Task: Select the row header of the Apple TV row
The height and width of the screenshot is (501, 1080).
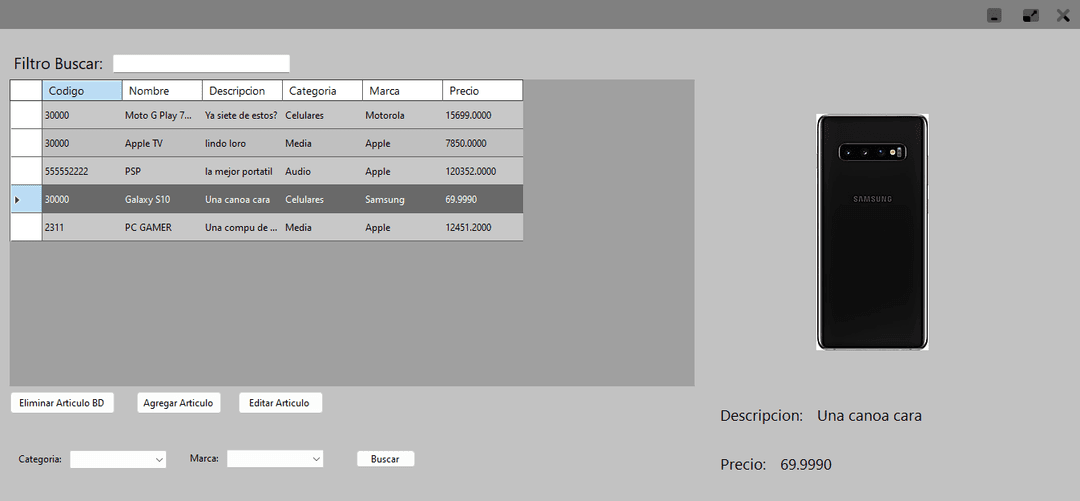Action: 26,143
